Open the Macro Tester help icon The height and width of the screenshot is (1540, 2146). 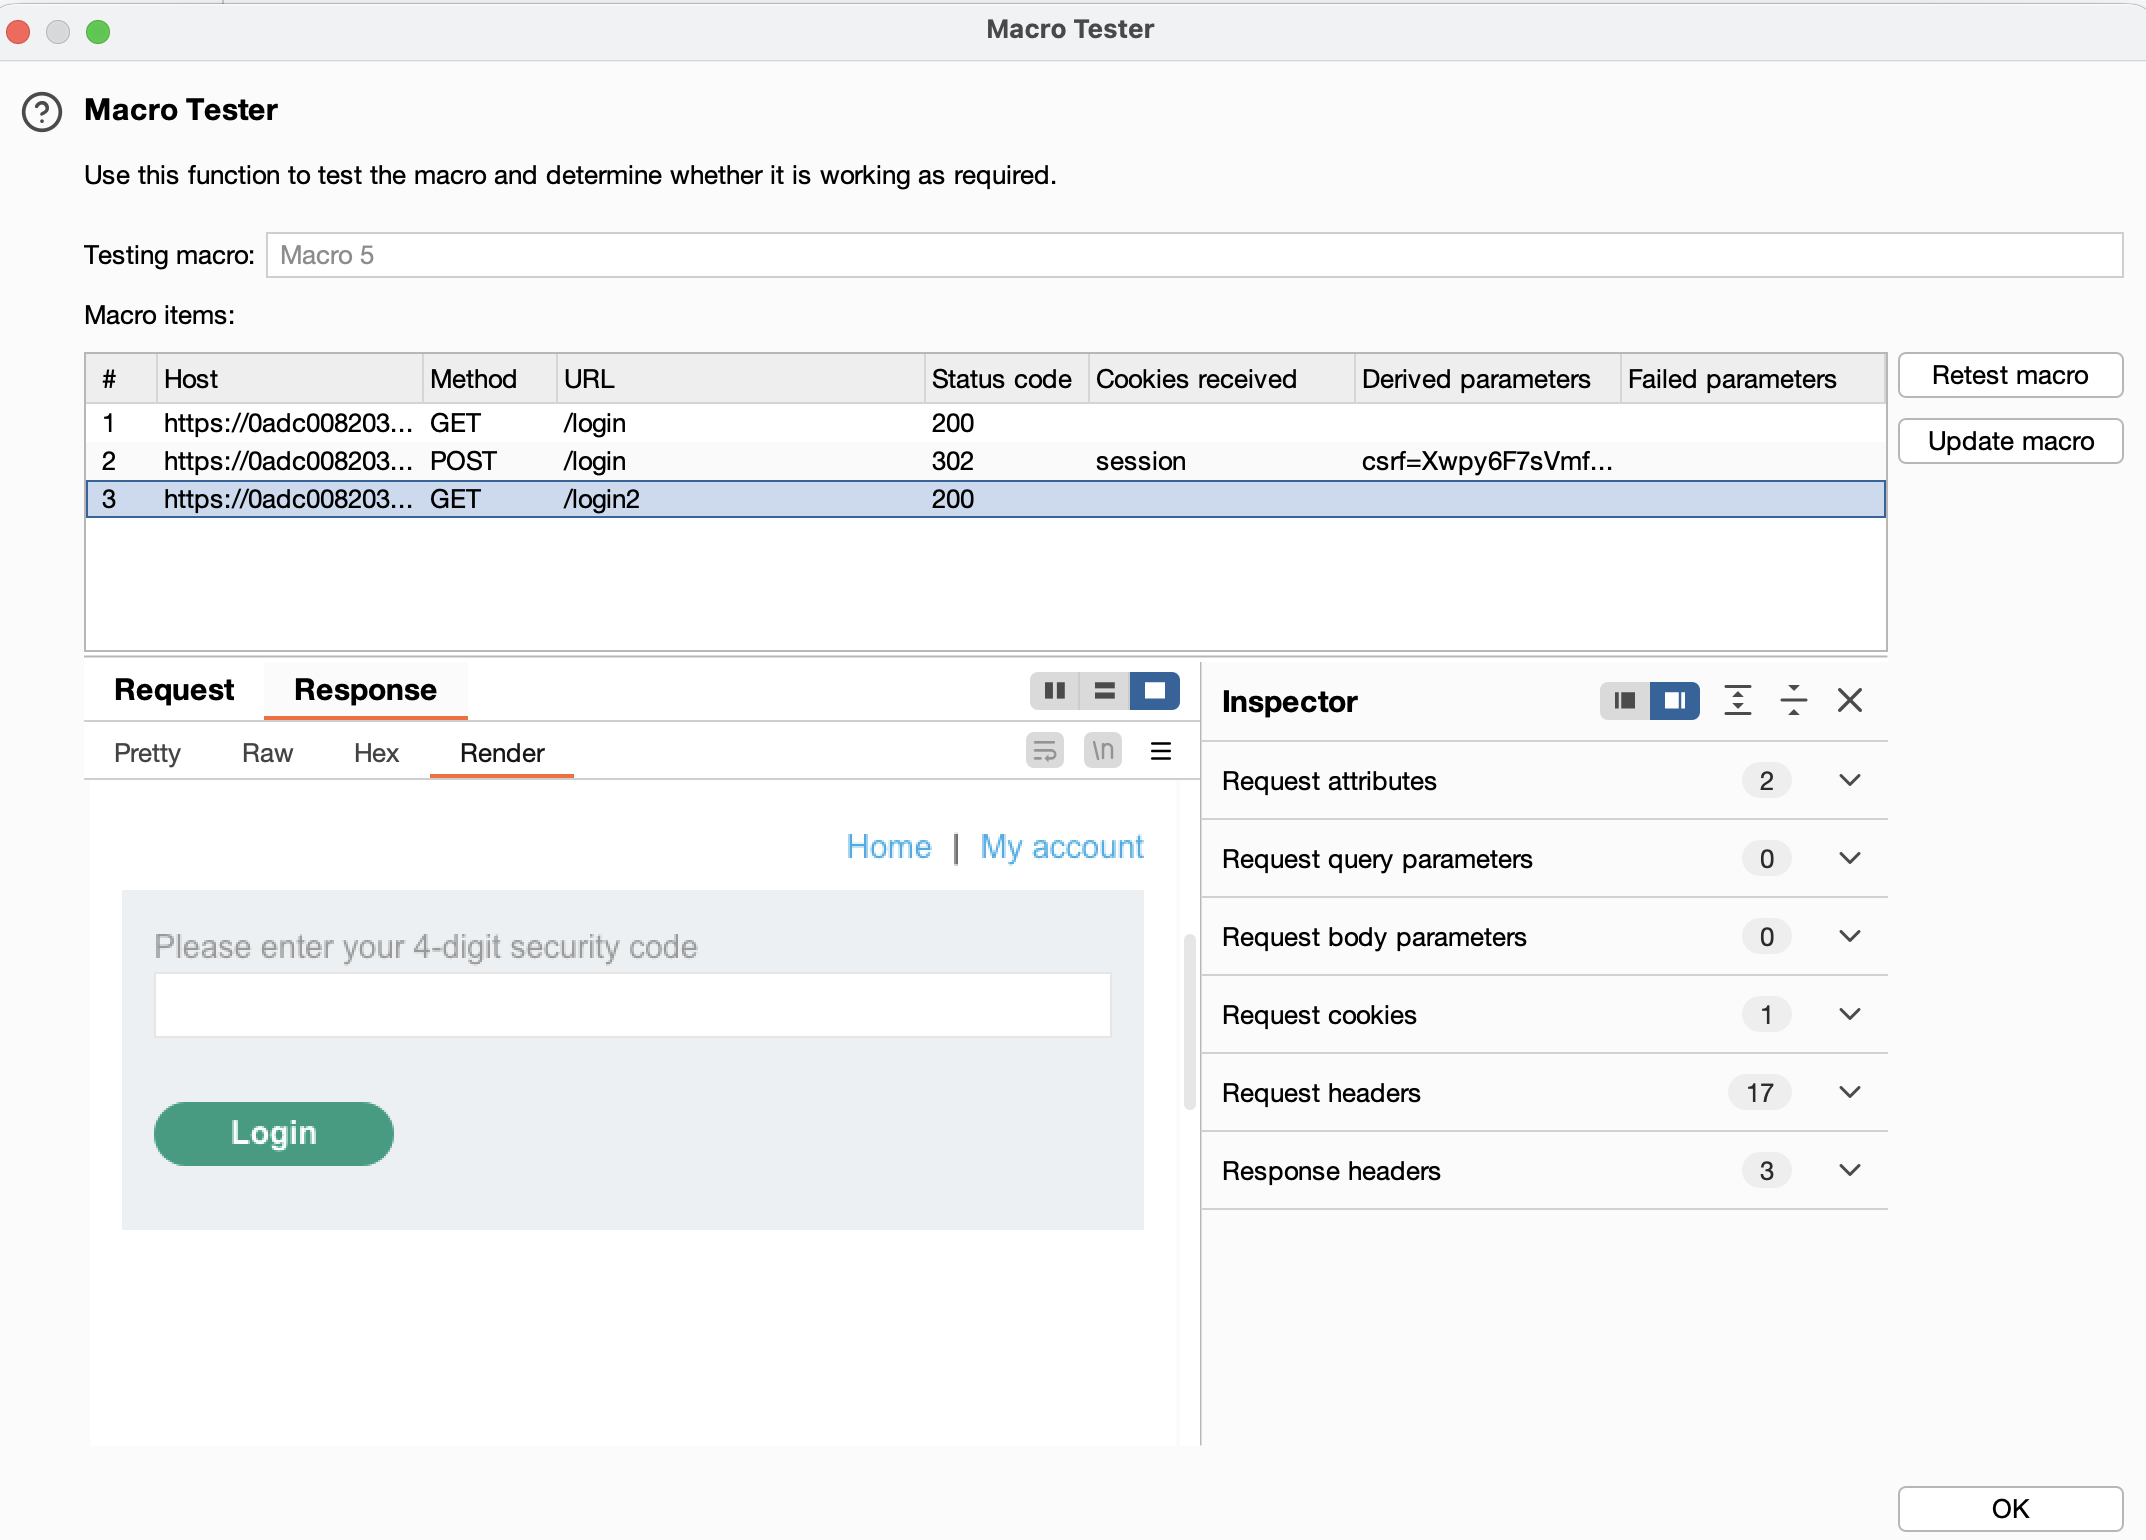(x=42, y=112)
